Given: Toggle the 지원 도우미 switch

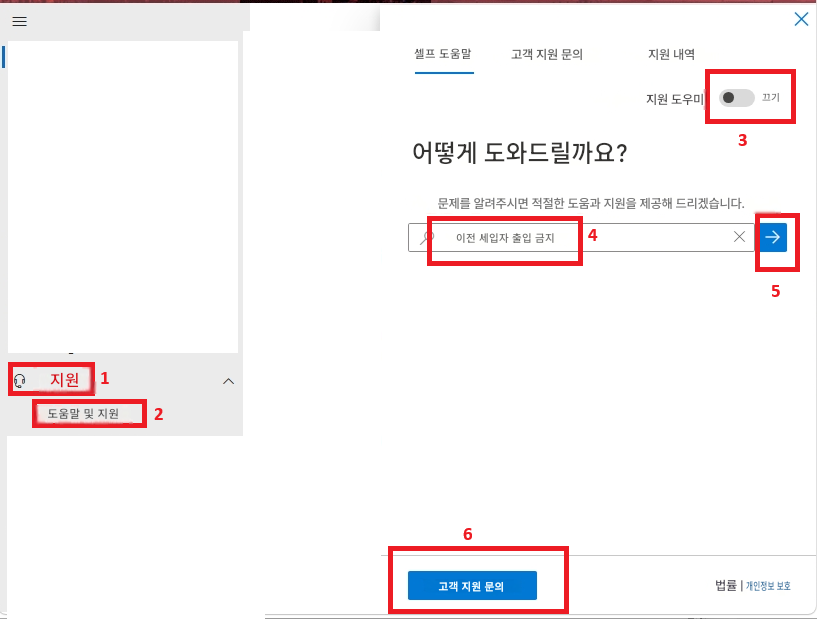Looking at the screenshot, I should point(737,98).
